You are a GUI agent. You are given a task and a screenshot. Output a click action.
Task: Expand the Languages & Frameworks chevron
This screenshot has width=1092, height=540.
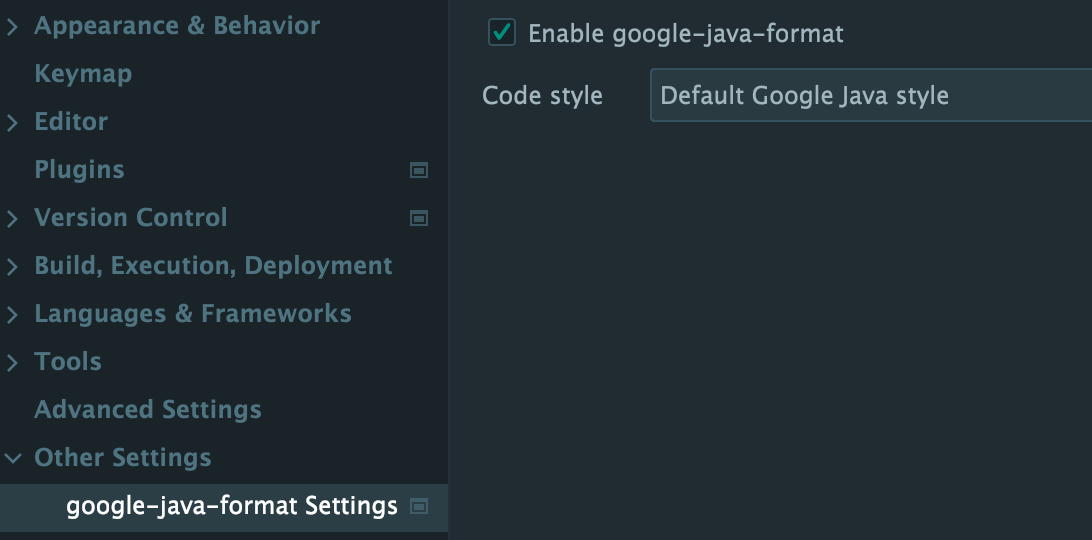tap(12, 315)
